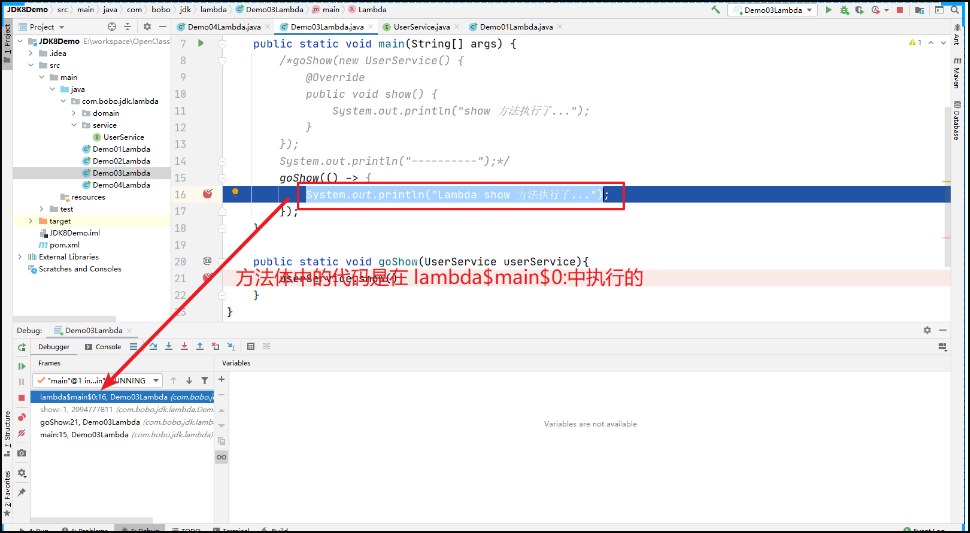Close the Demo04Lambda.java tab
The image size is (970, 533).
268,27
